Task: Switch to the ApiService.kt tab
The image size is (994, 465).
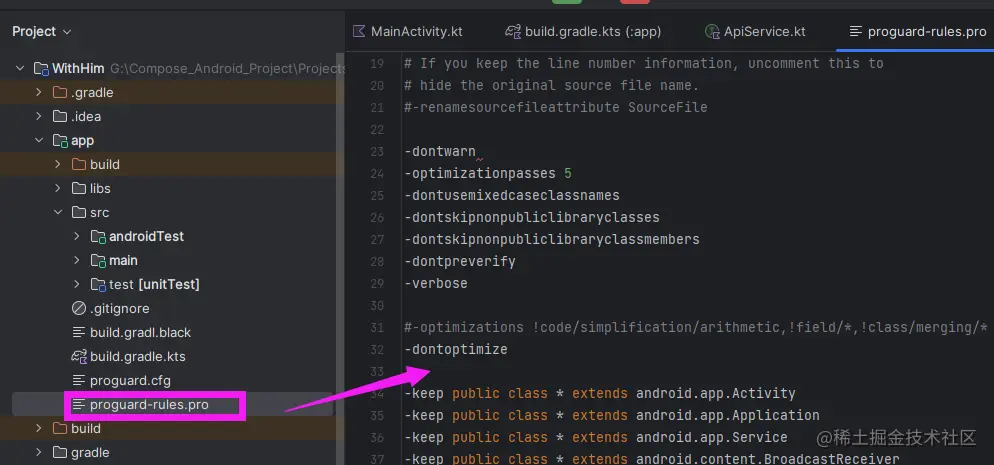Action: 766,31
